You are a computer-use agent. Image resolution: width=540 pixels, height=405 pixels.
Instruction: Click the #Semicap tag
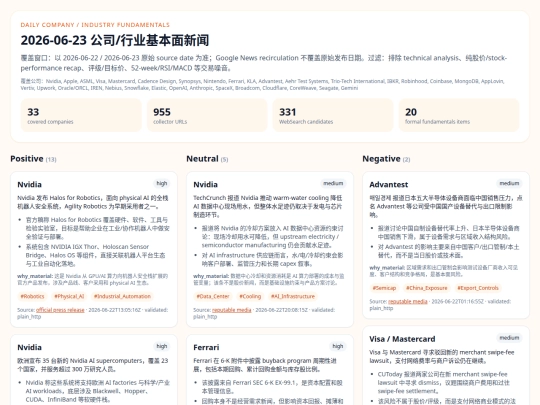(384, 288)
